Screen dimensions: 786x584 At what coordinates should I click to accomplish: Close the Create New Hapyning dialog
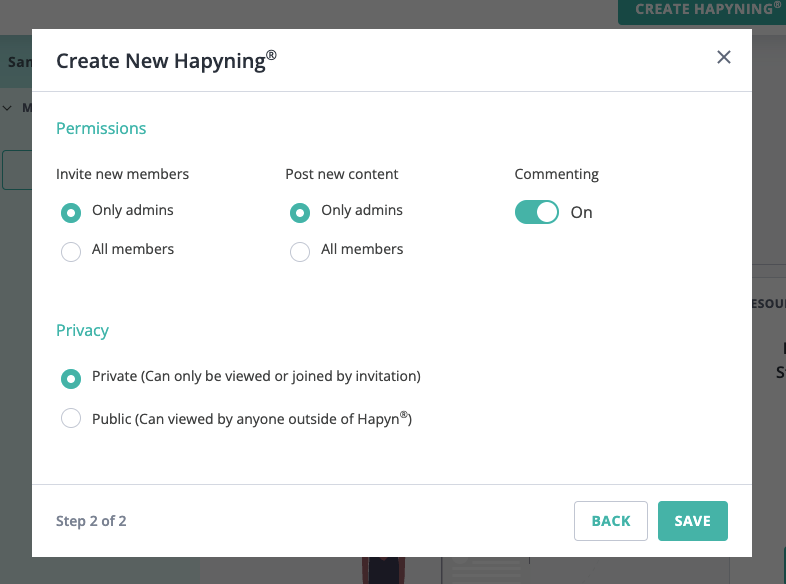tap(723, 57)
